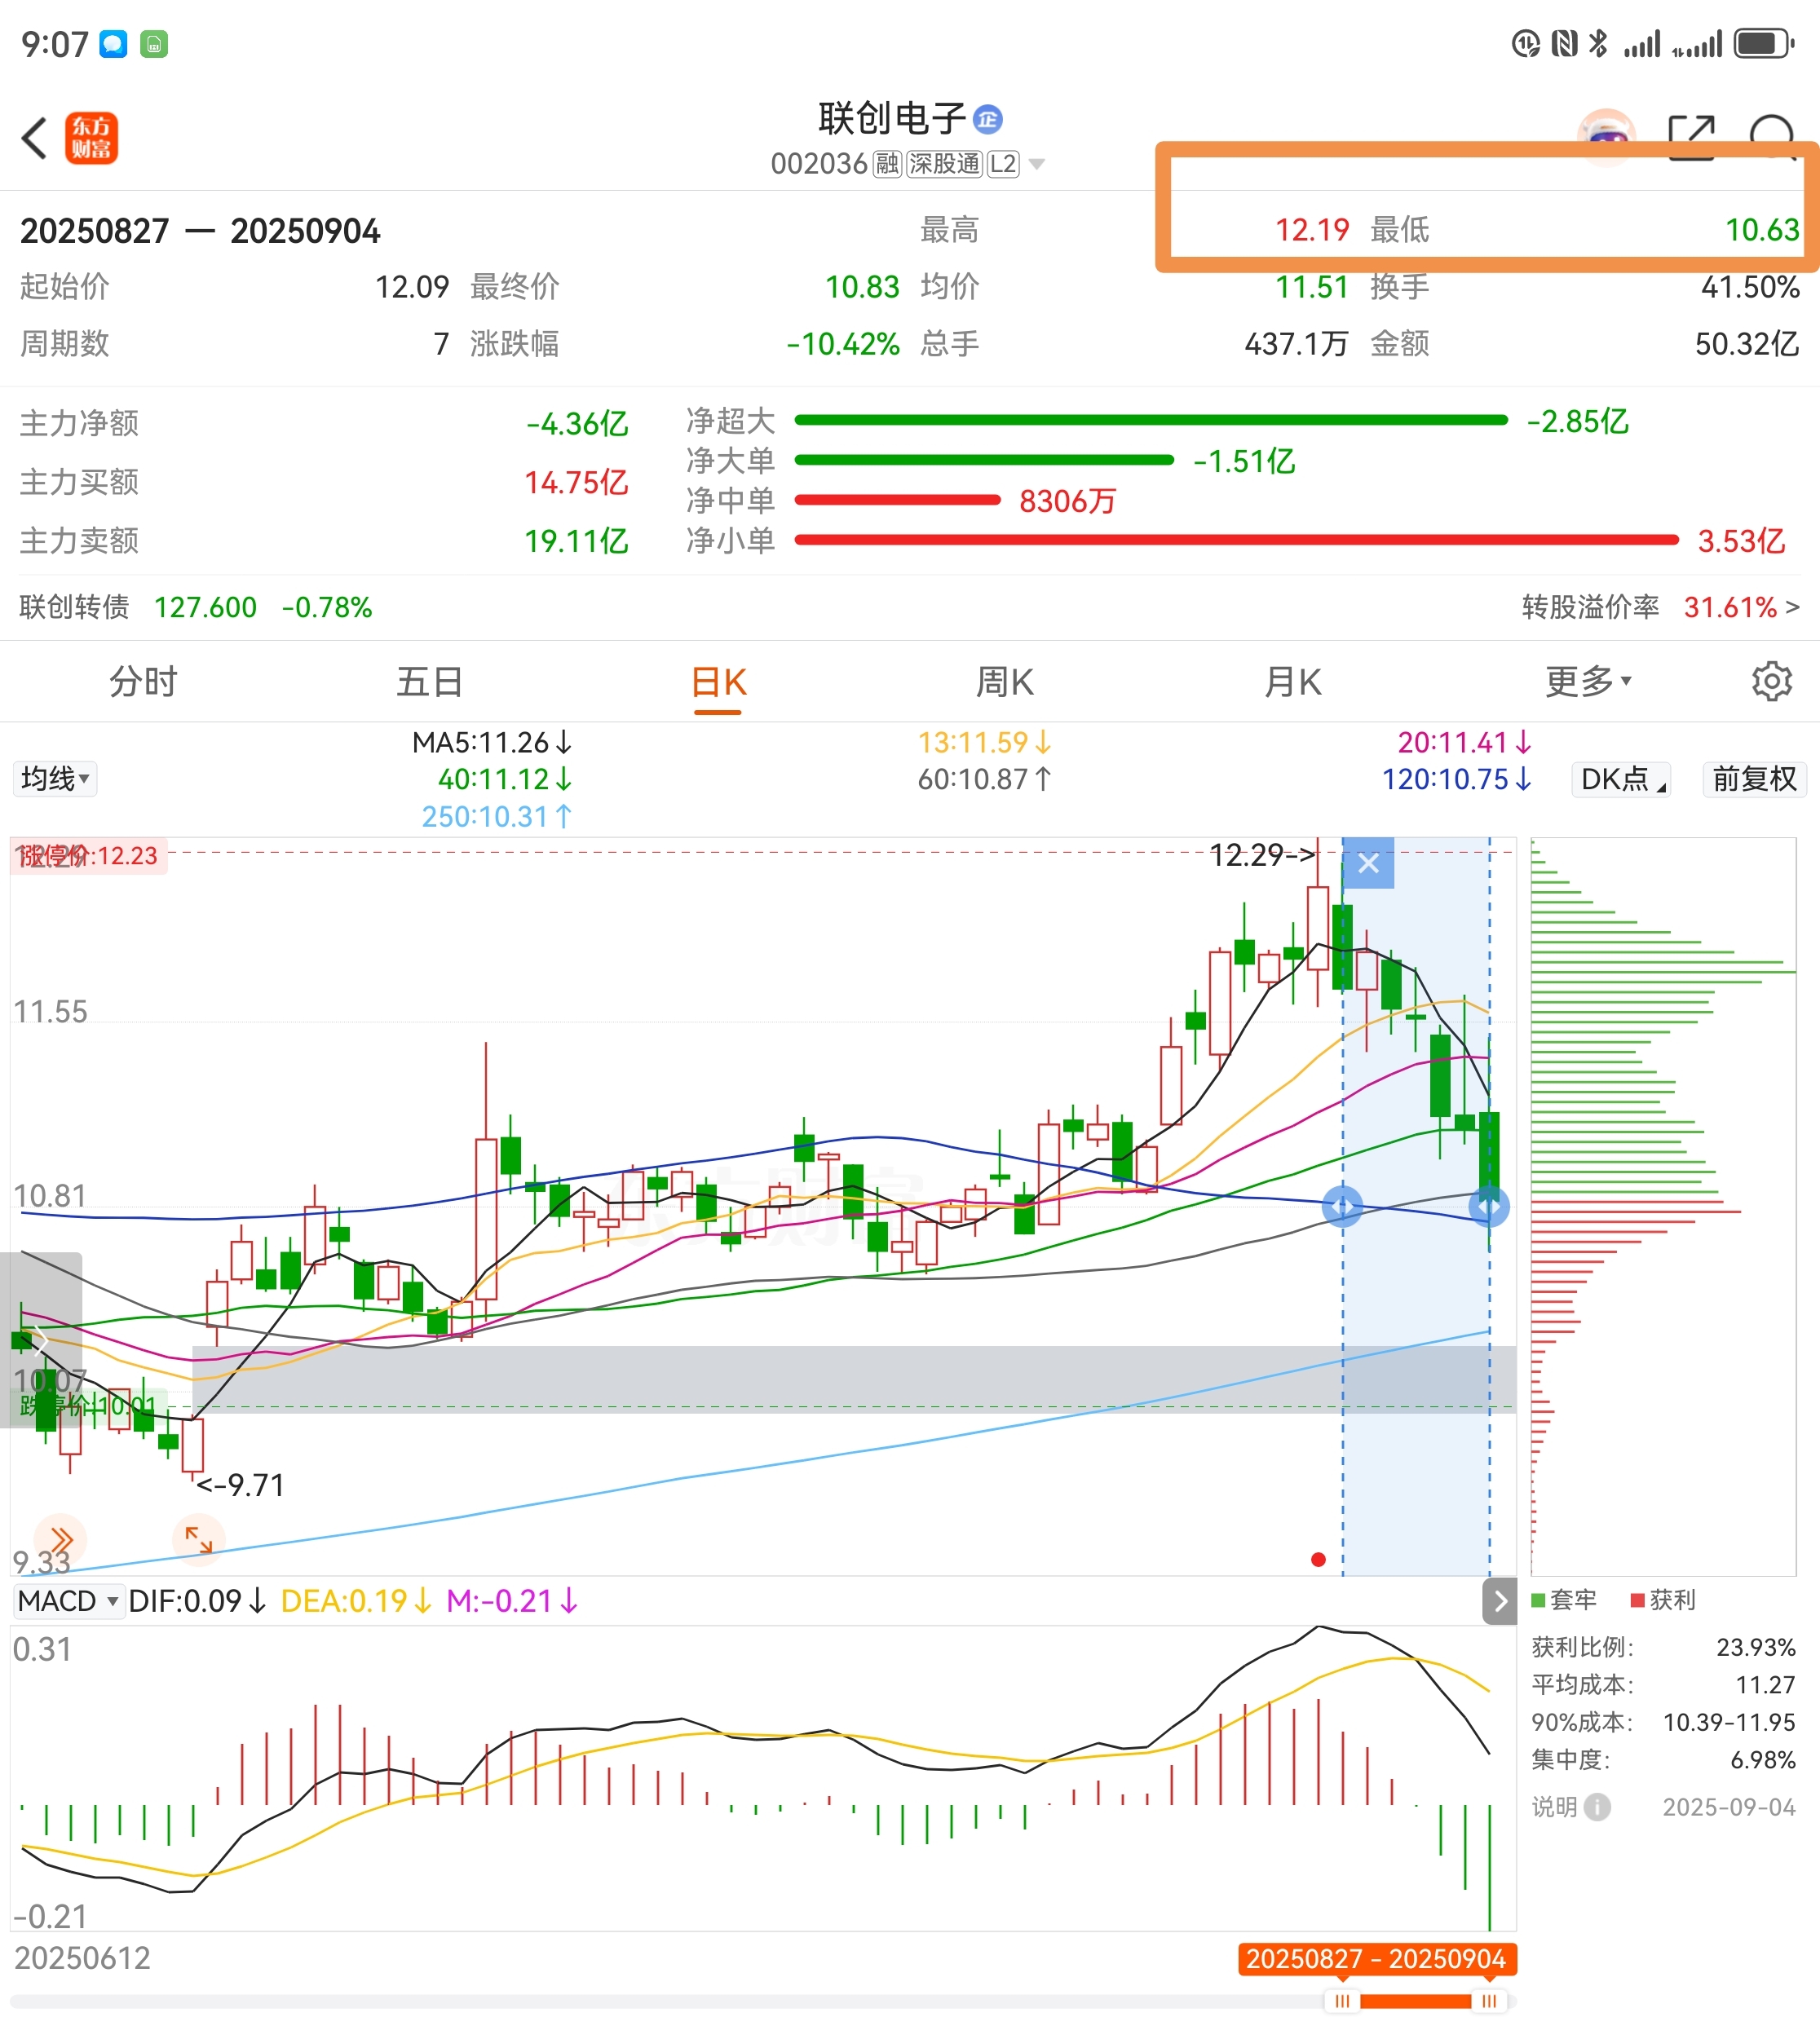Select the 周K tab
This screenshot has height=2017, width=1820.
[1005, 682]
